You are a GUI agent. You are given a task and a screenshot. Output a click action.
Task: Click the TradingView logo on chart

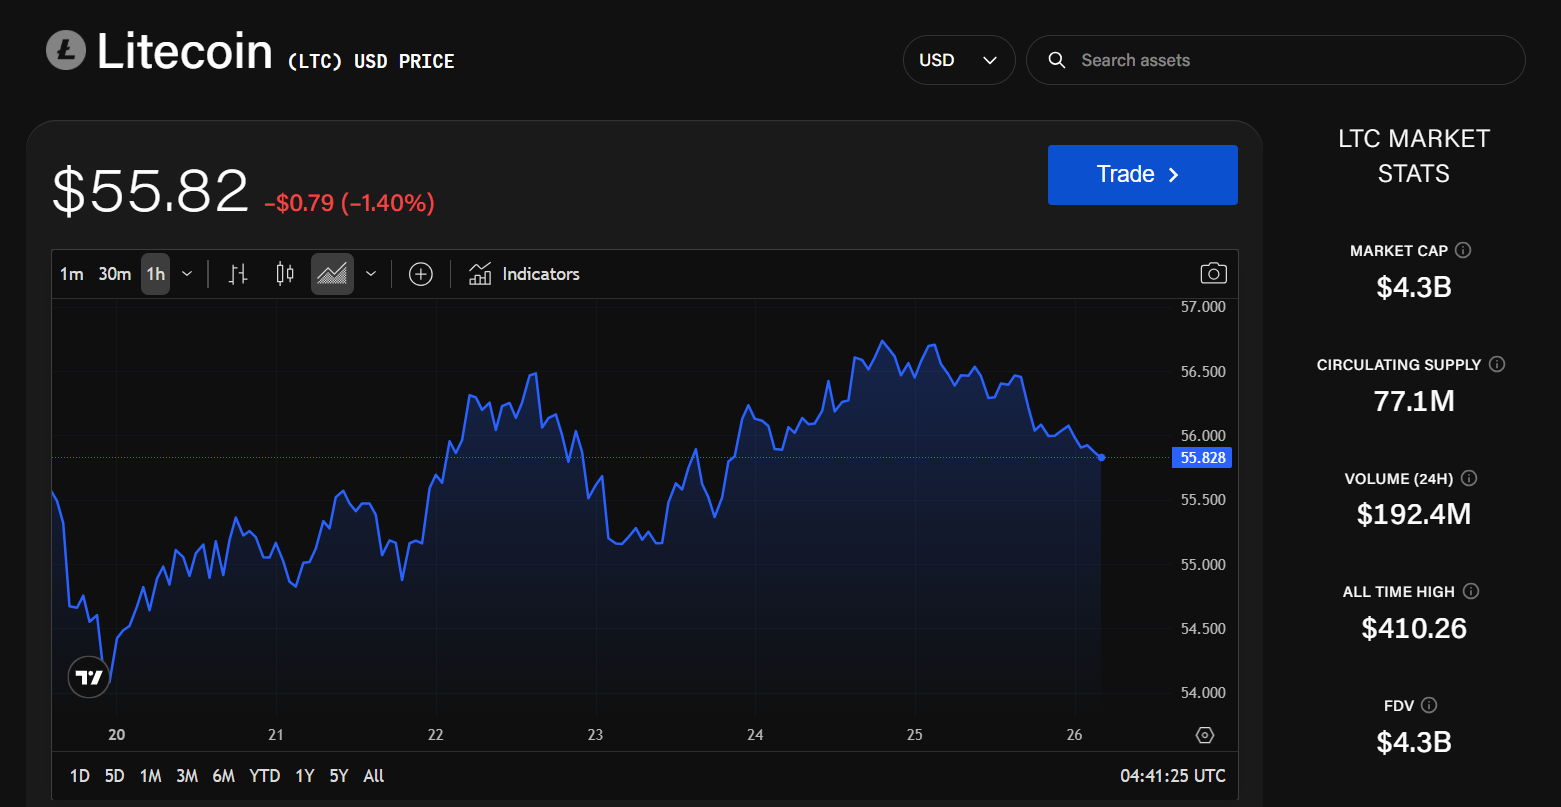89,677
